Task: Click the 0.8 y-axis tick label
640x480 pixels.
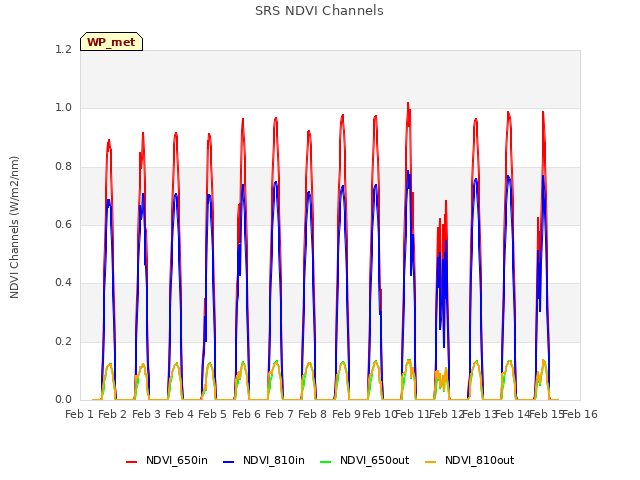Action: 63,167
